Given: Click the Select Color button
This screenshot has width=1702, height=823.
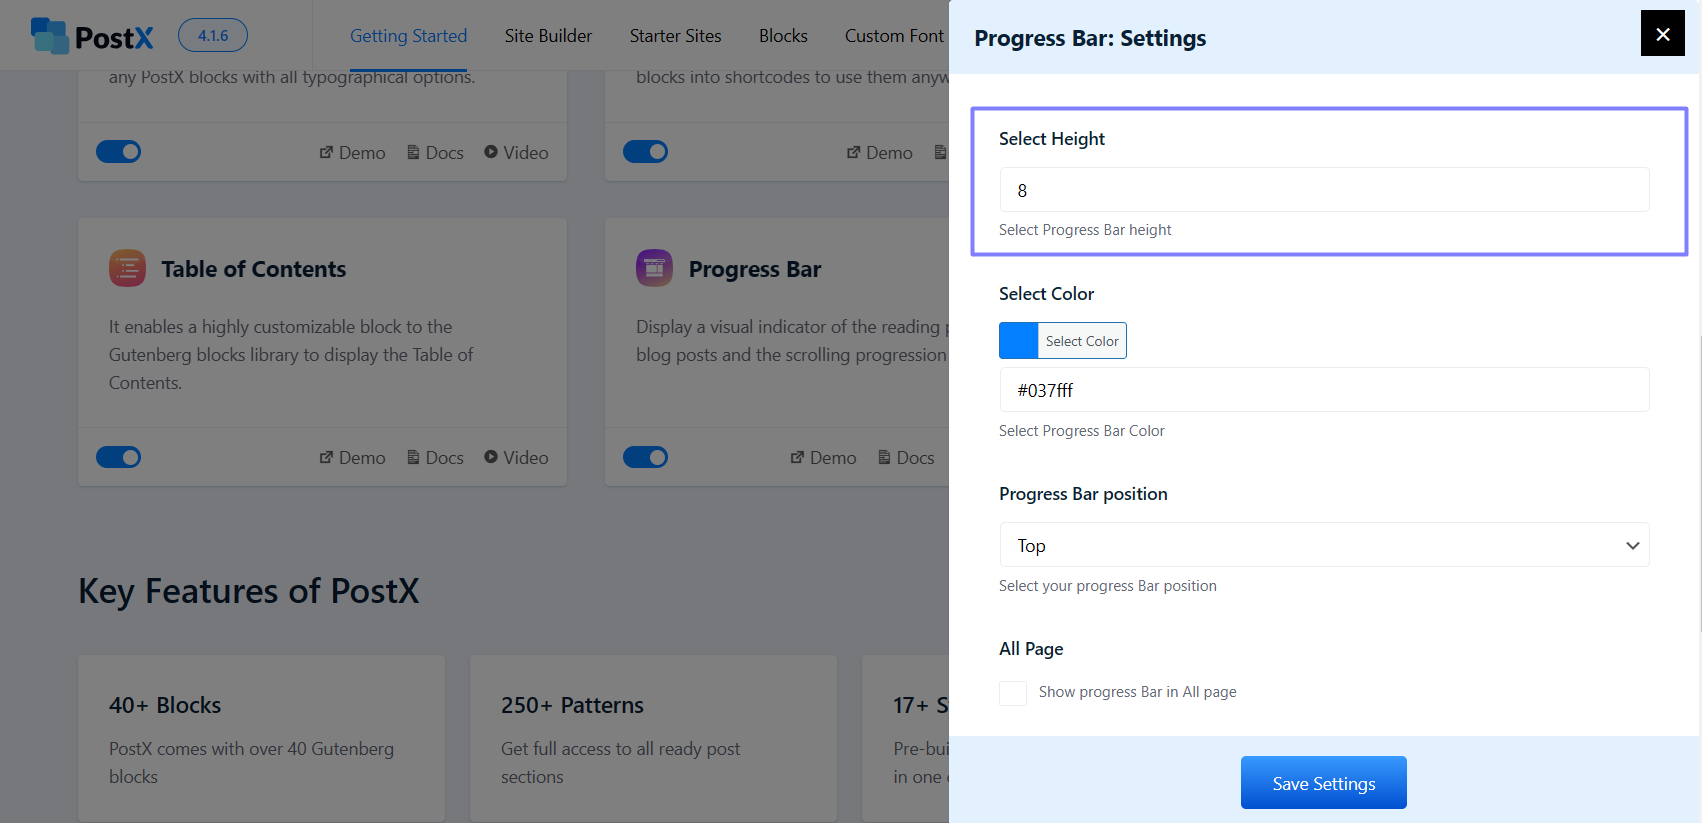Looking at the screenshot, I should click(x=1082, y=341).
